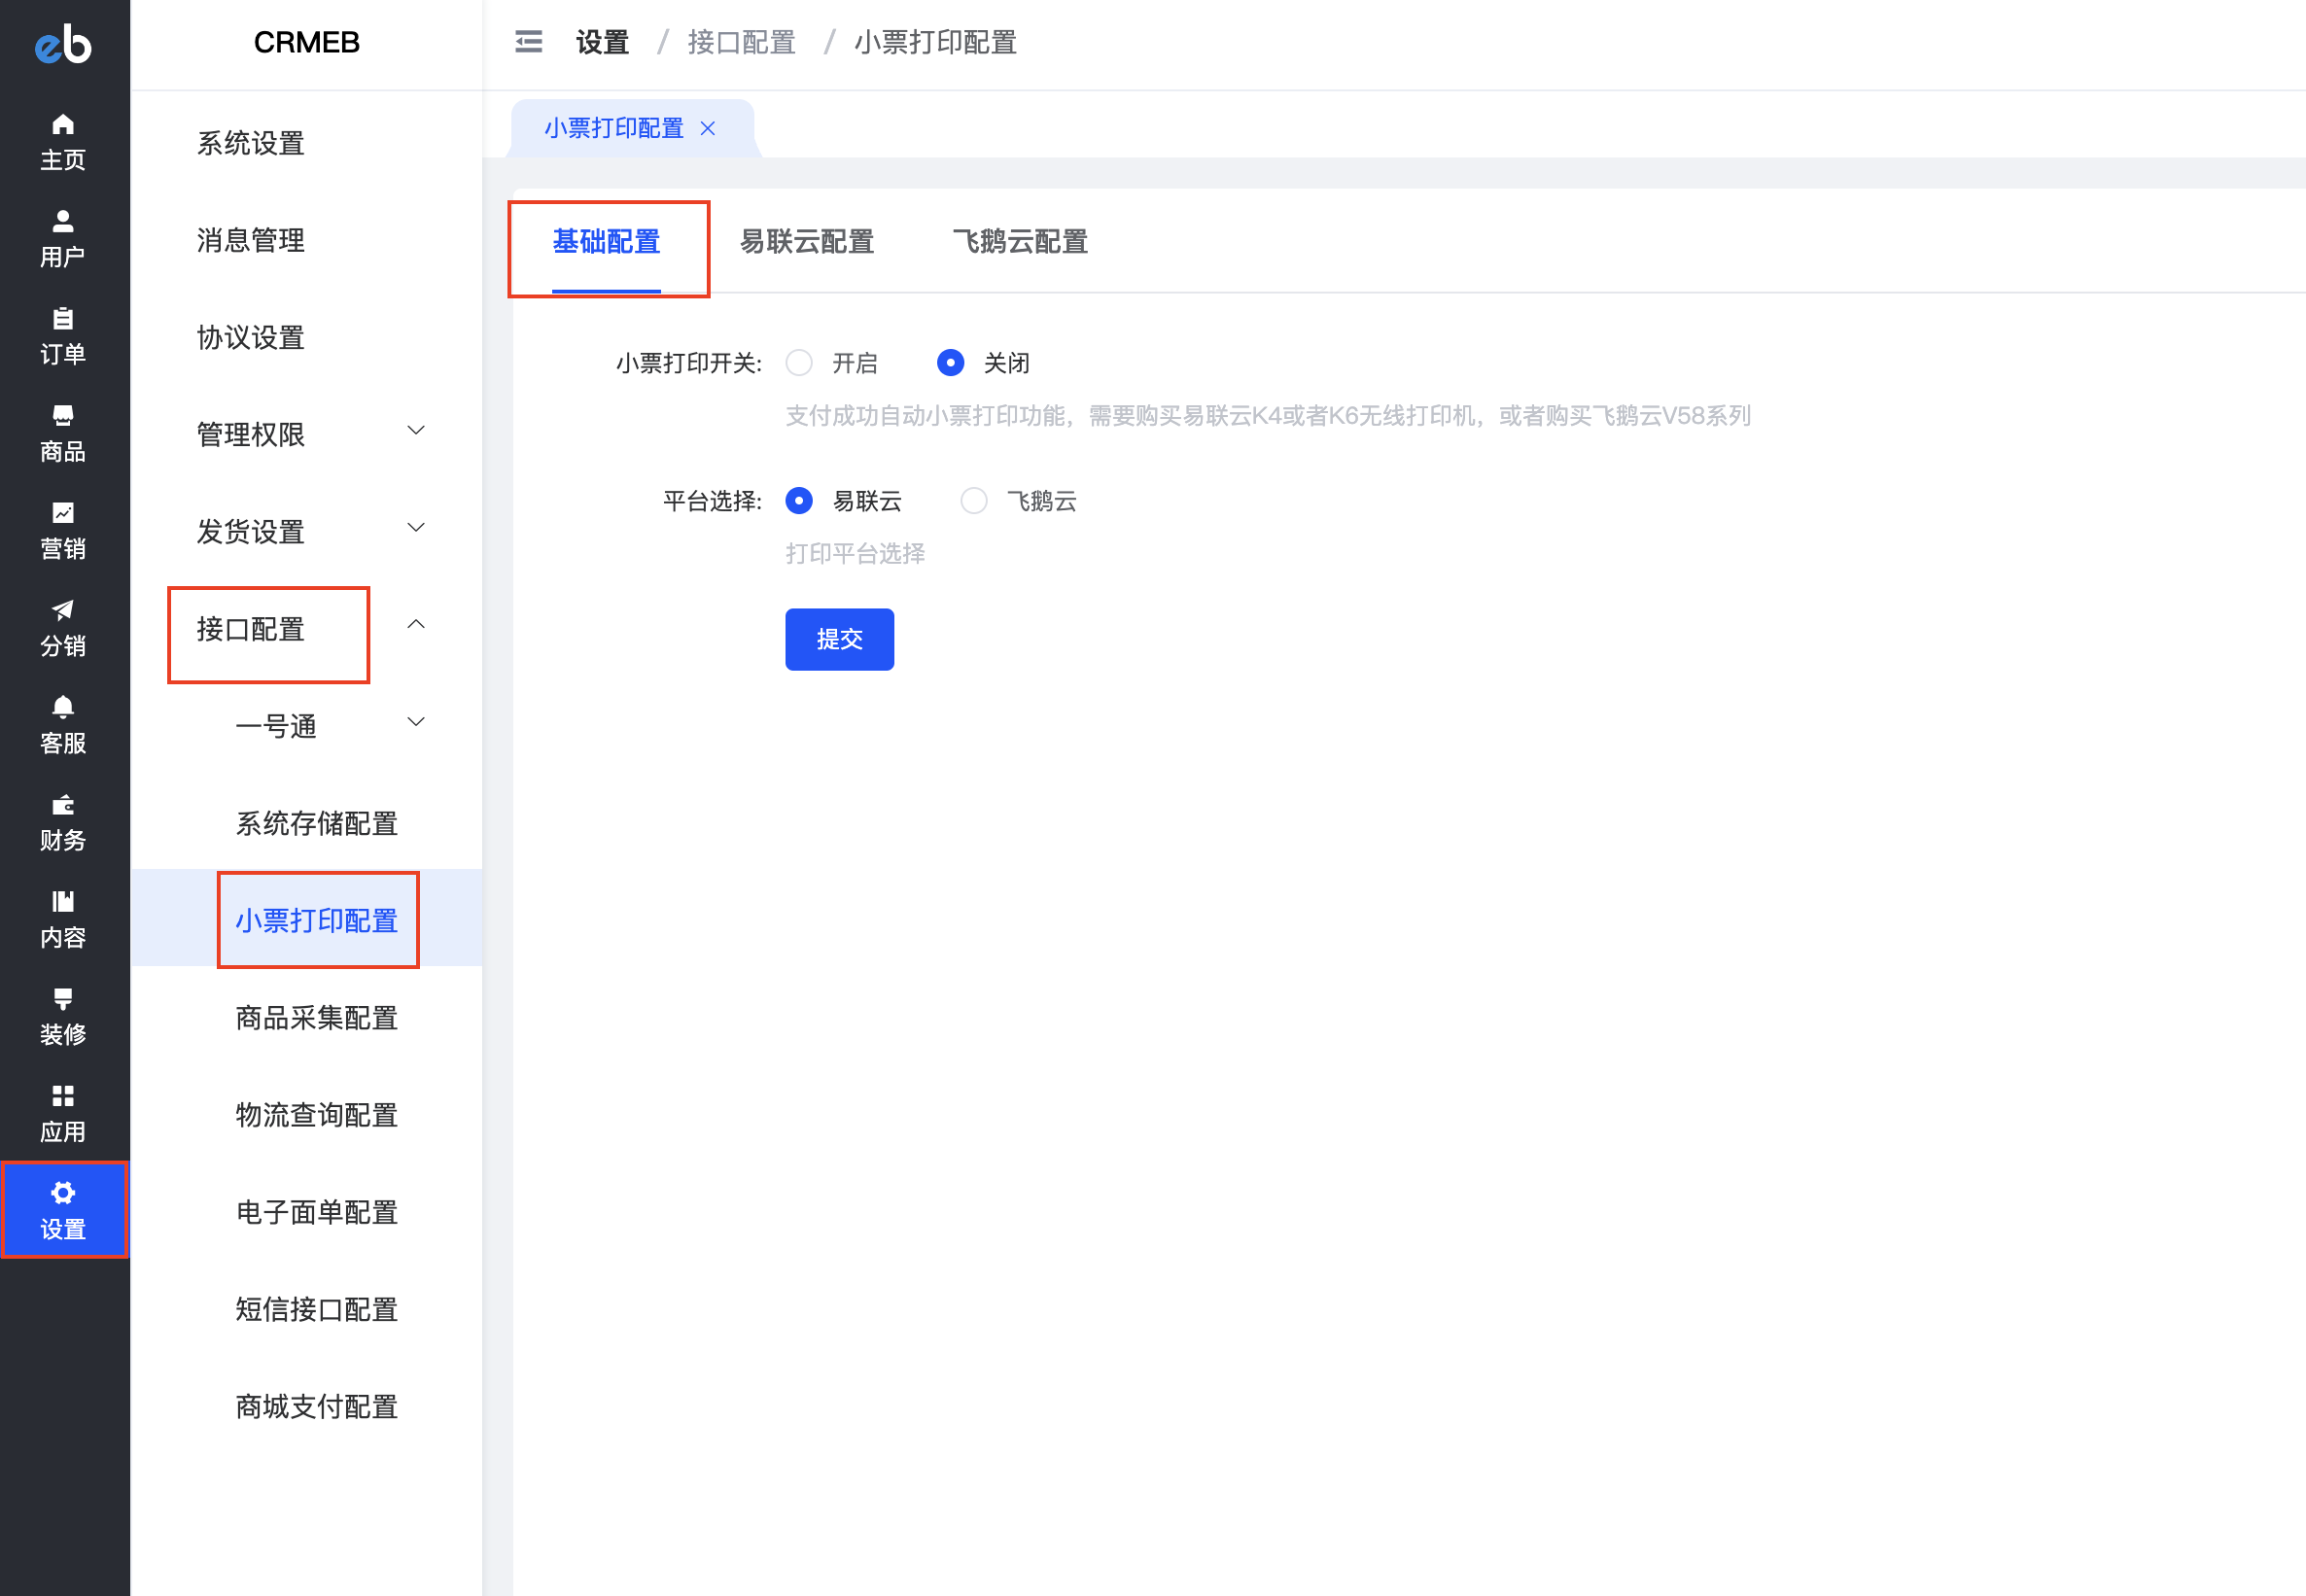Click the 提交 submit button
The width and height of the screenshot is (2306, 1596).
838,640
